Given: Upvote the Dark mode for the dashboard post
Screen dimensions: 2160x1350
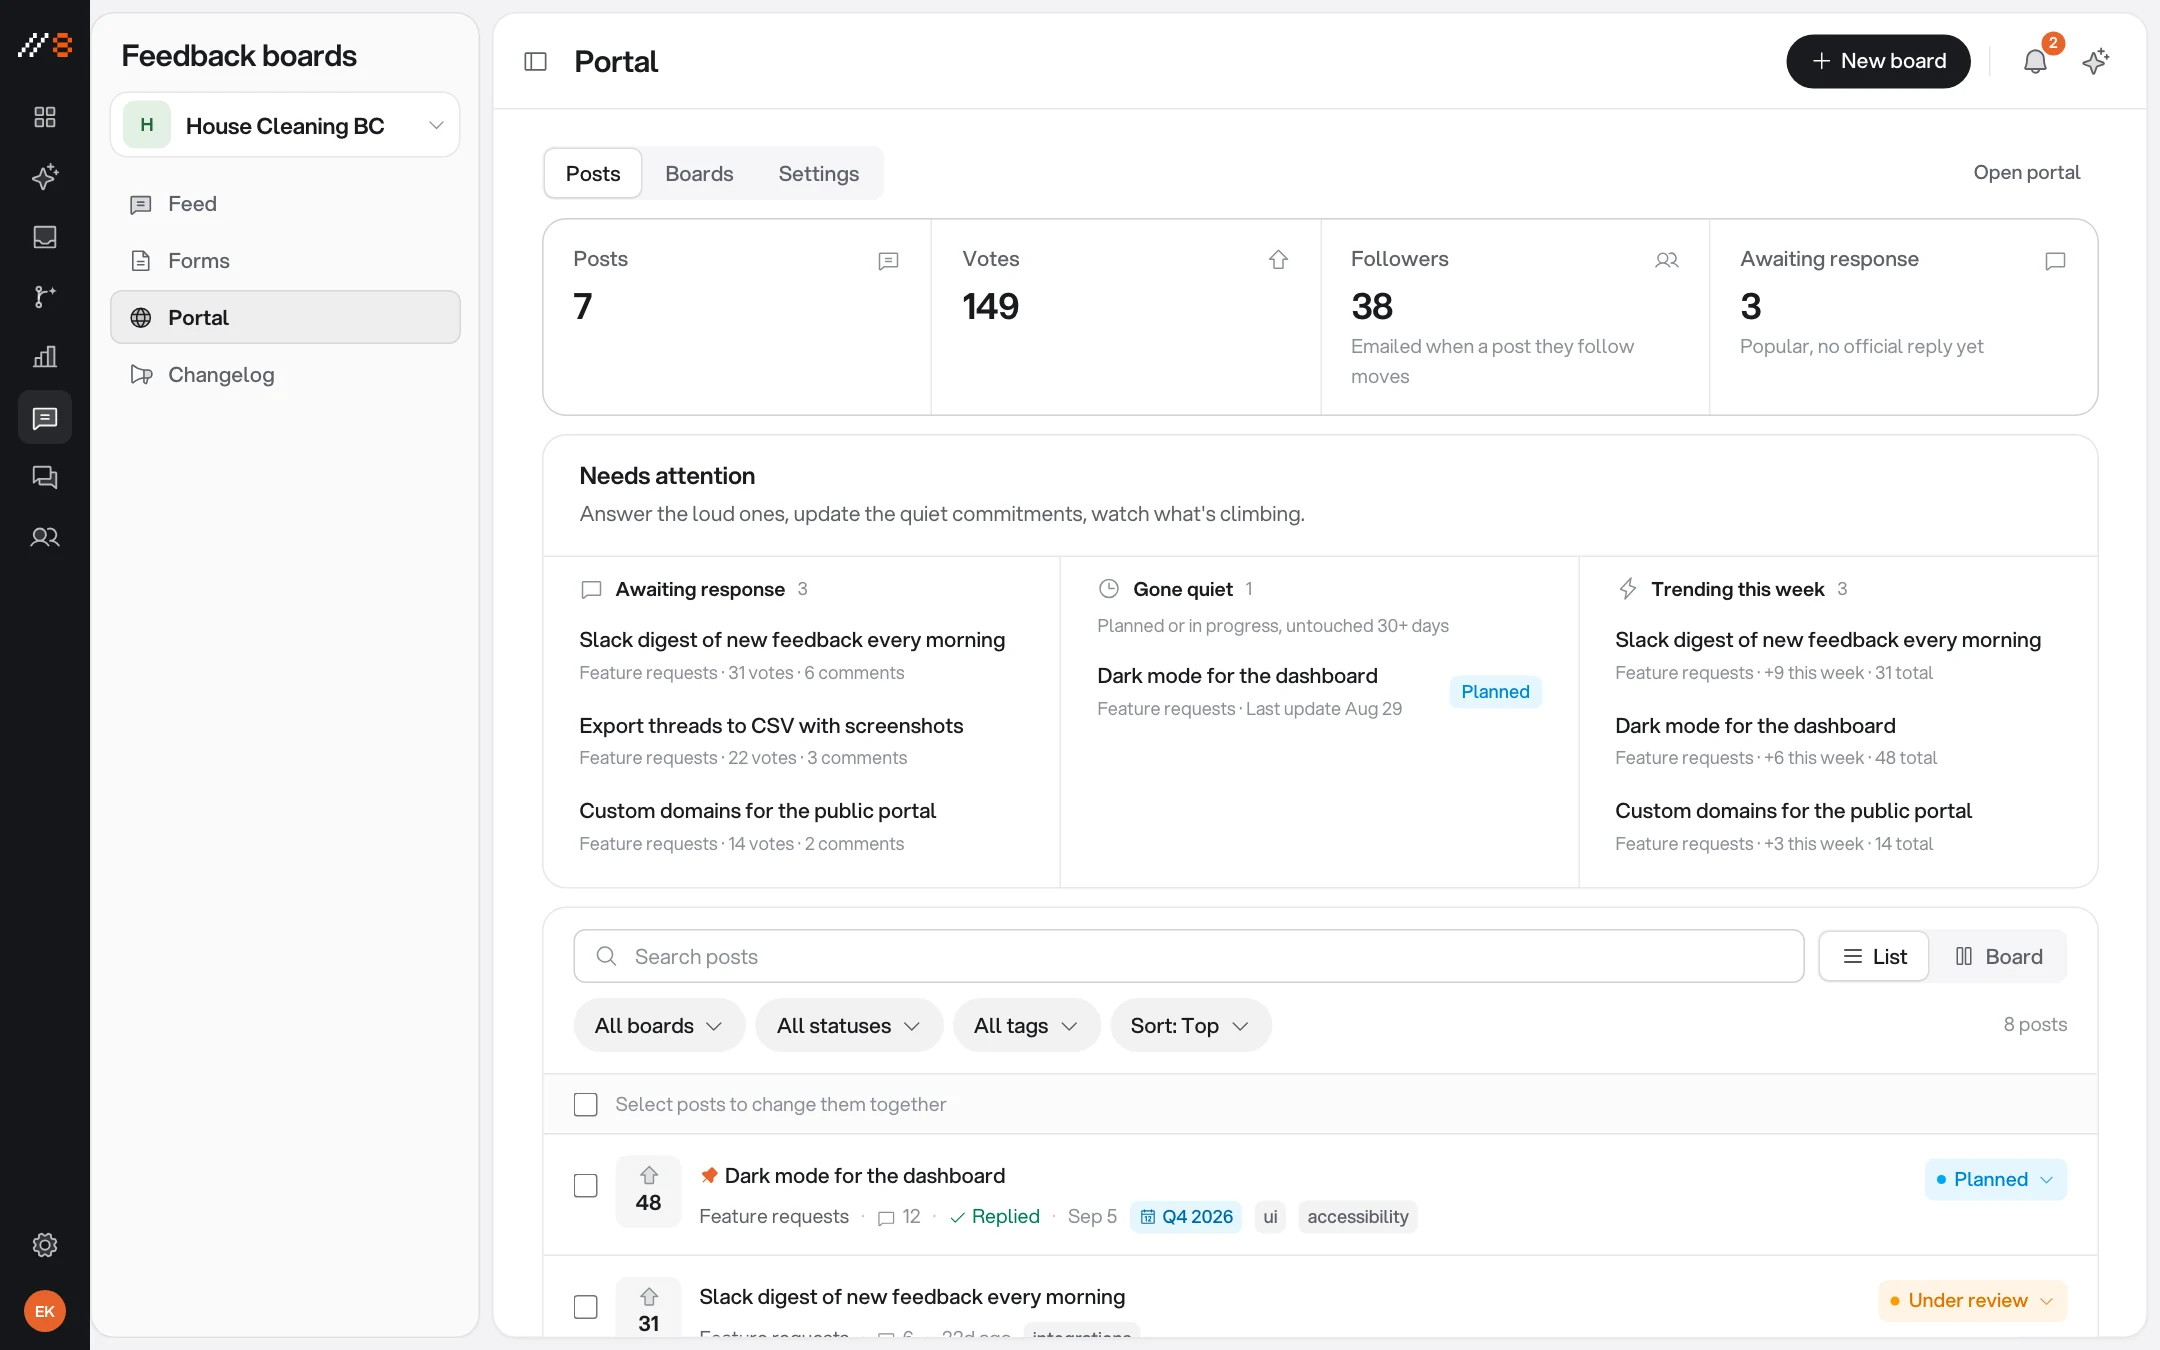Looking at the screenshot, I should (x=648, y=1190).
